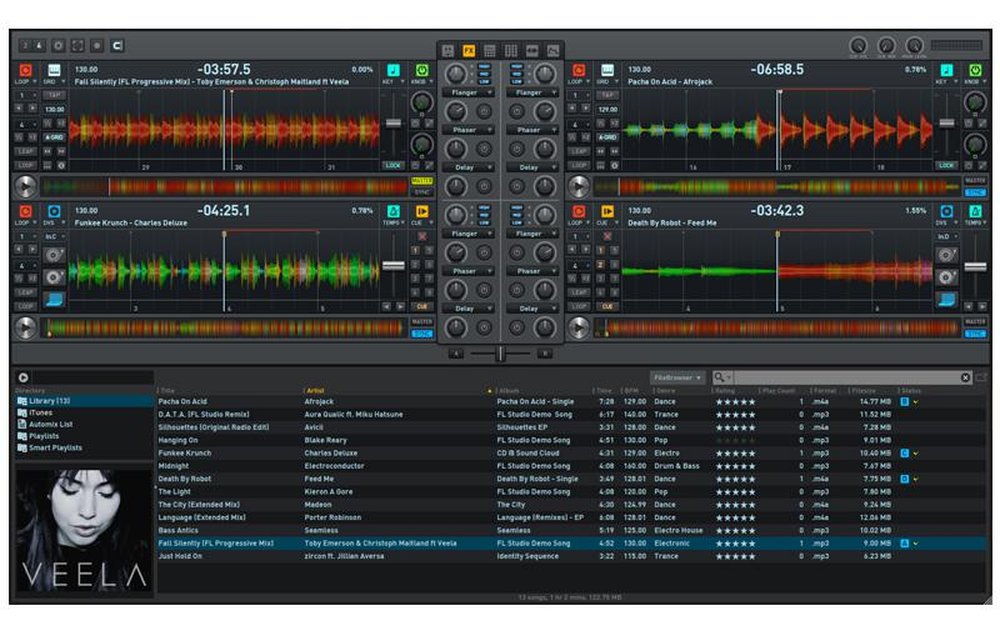Click the Funkee Krunch deck's orange Cue icon
The image size is (1000, 631).
[422, 211]
